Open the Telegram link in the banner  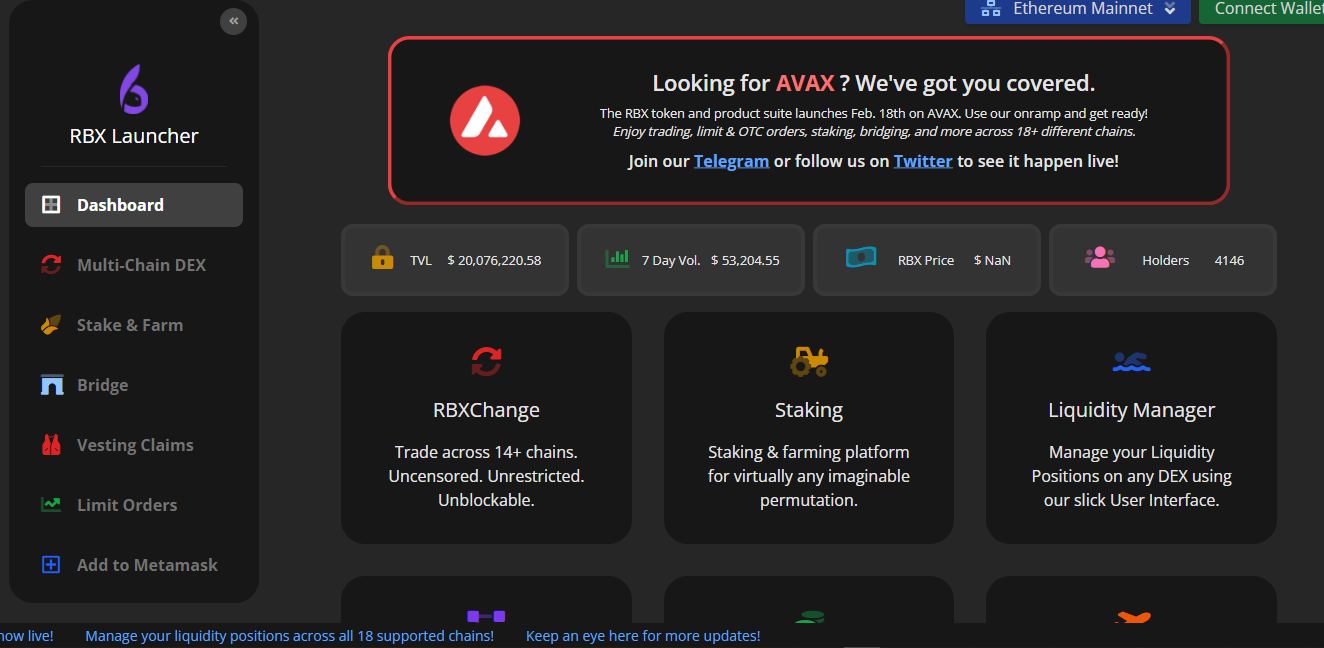tap(731, 161)
